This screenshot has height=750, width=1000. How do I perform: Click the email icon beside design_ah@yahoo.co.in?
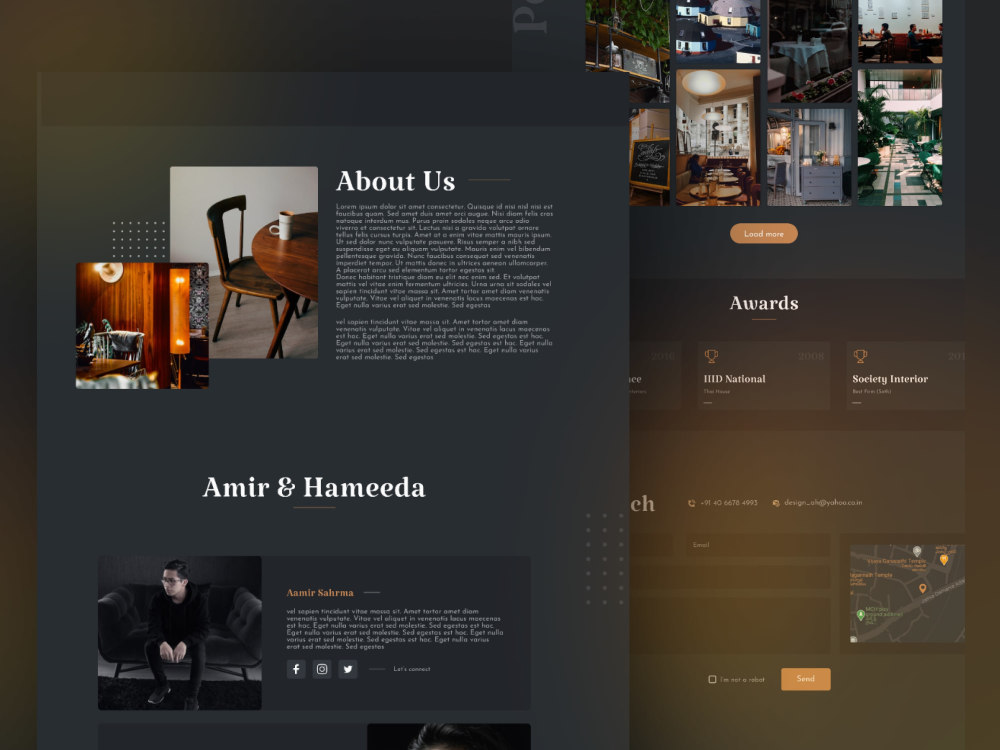(776, 503)
